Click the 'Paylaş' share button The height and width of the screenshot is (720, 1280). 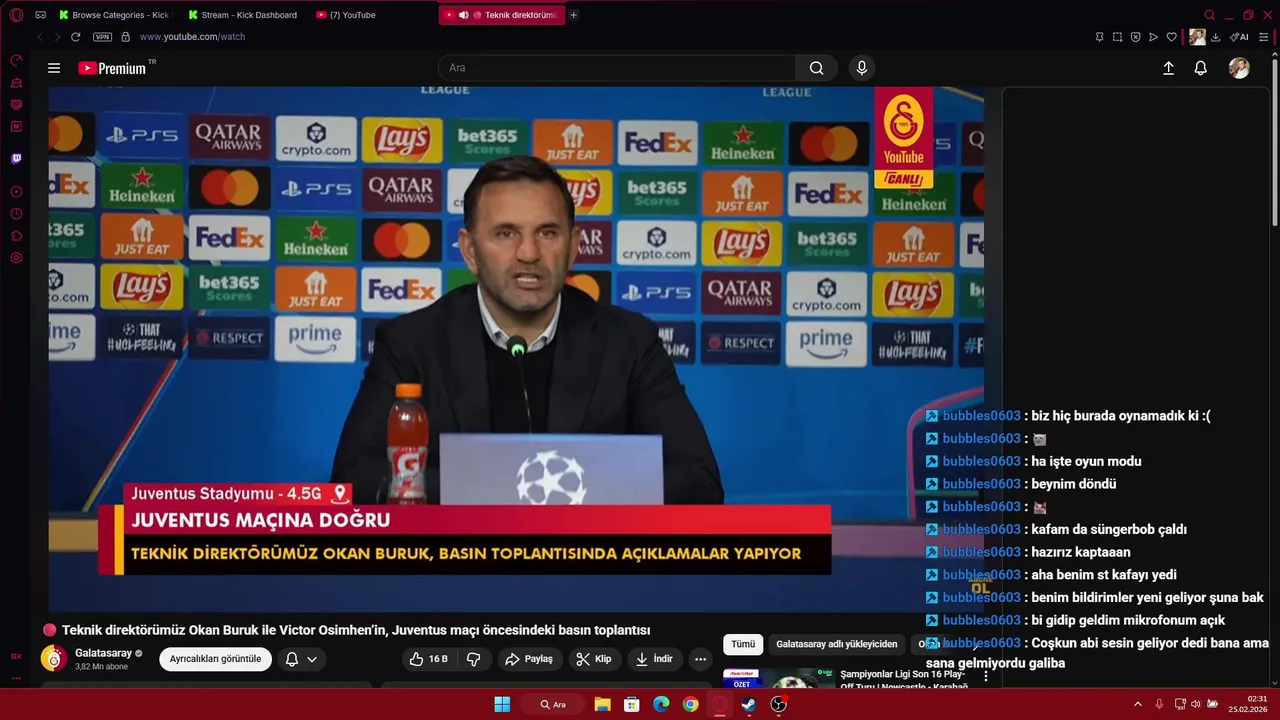point(529,659)
